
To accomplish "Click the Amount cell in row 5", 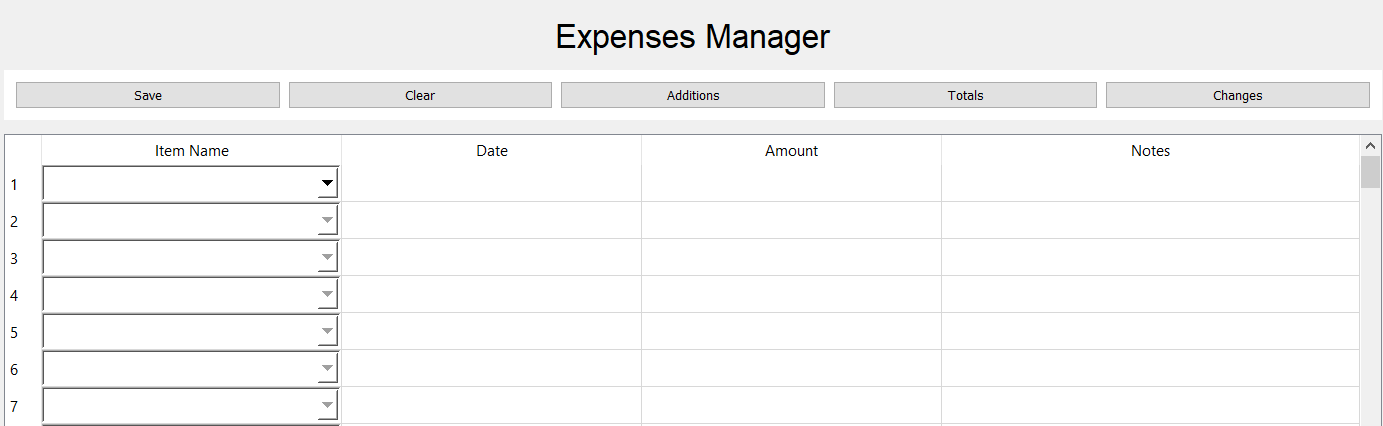I will (791, 332).
